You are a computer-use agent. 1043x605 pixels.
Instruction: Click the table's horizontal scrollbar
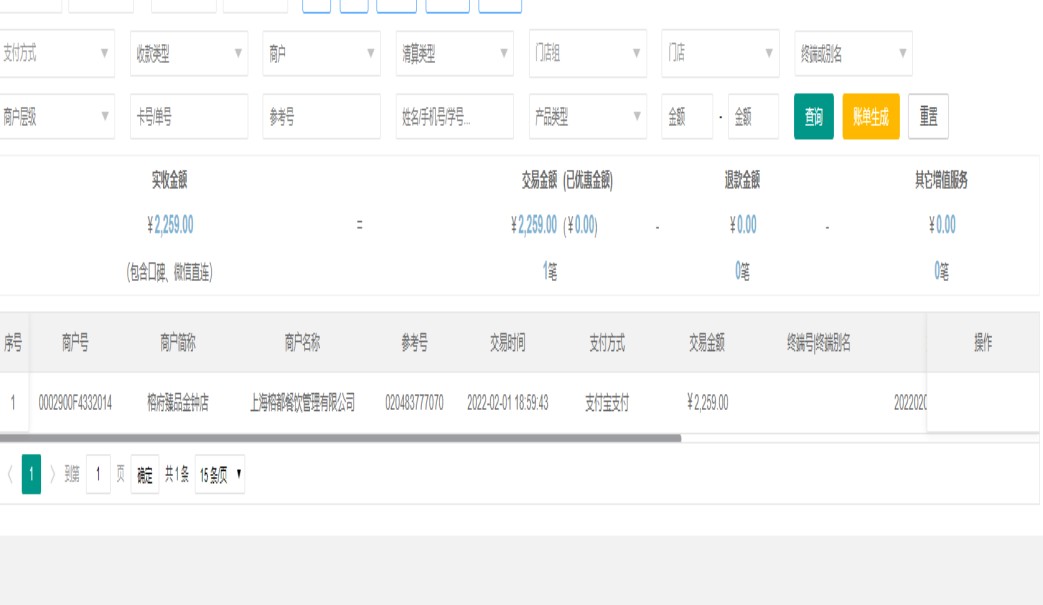click(340, 438)
